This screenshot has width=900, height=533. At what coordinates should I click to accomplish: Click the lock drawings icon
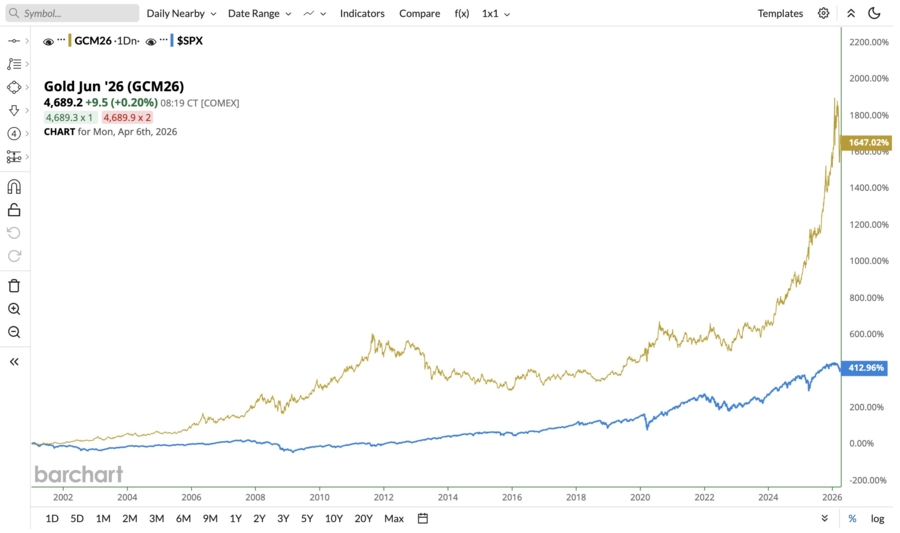pos(14,210)
